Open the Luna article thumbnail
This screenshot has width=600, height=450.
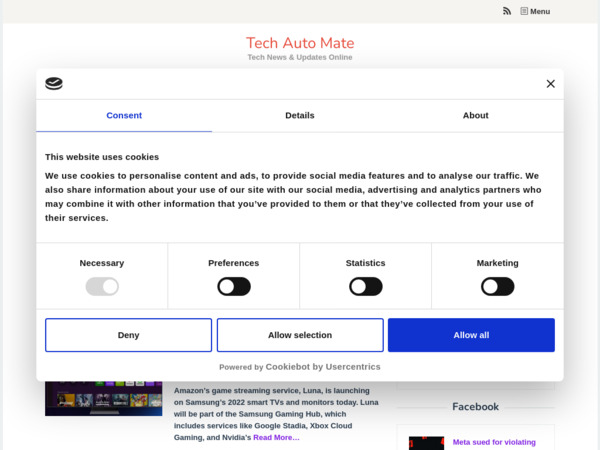point(104,398)
